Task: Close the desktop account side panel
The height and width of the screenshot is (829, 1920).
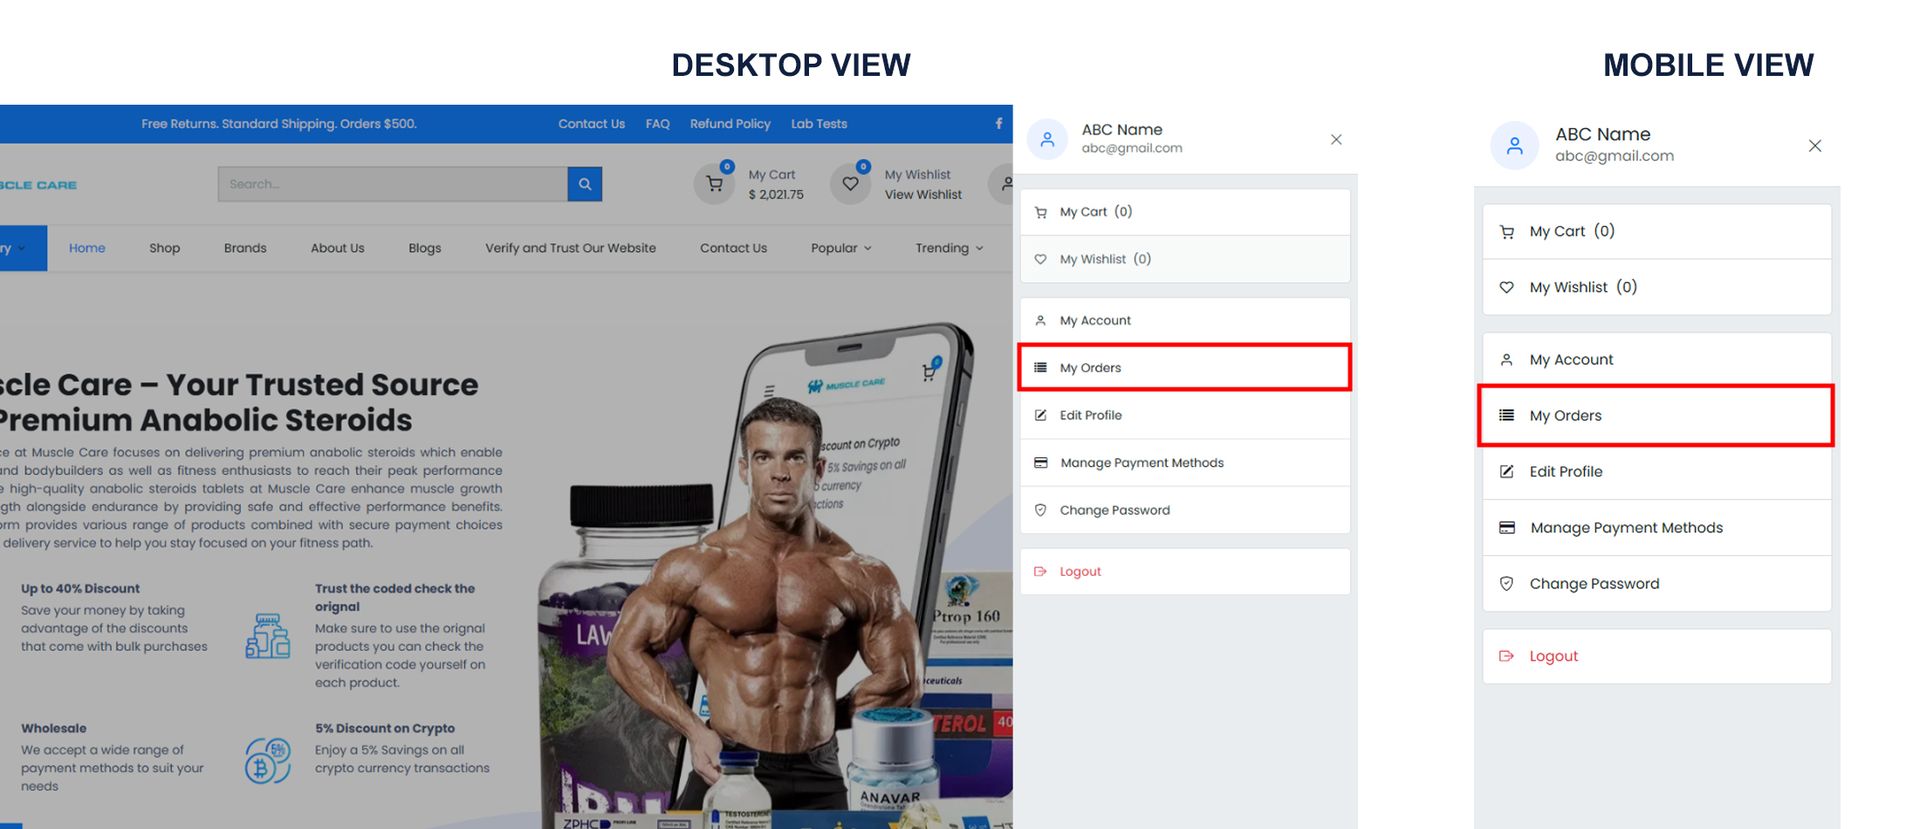Action: coord(1336,140)
